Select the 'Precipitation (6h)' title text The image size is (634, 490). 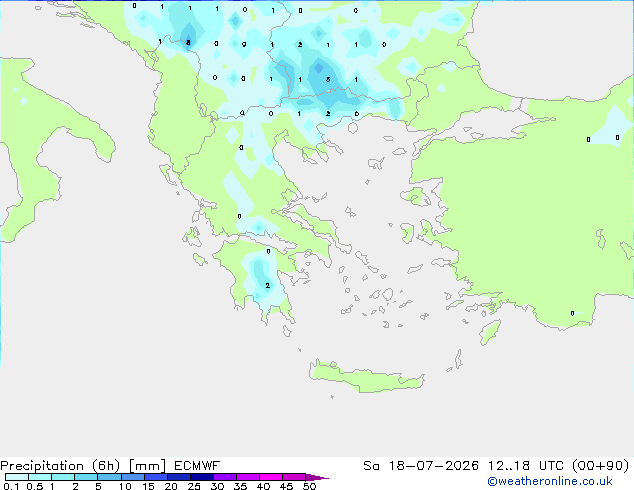click(x=60, y=466)
